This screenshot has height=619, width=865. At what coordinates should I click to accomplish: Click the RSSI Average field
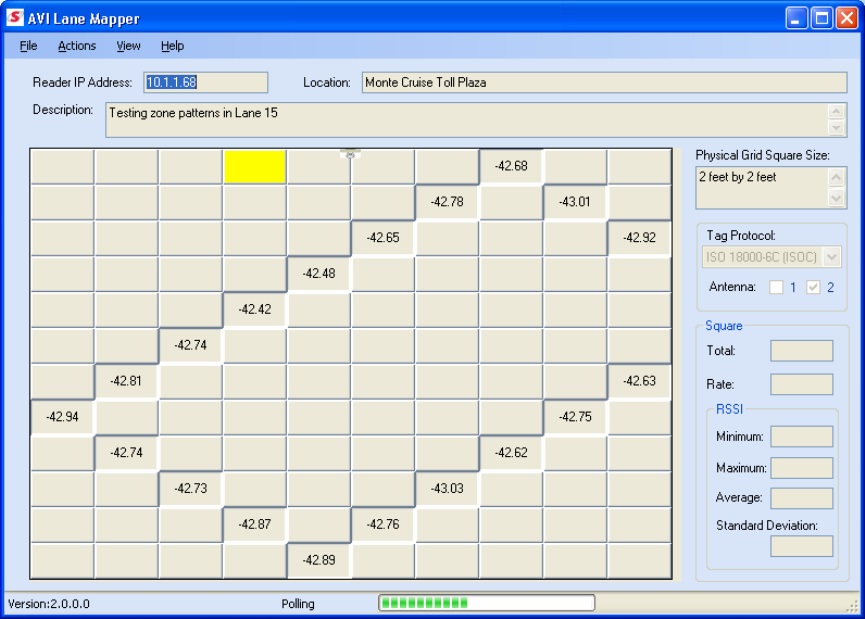(802, 498)
